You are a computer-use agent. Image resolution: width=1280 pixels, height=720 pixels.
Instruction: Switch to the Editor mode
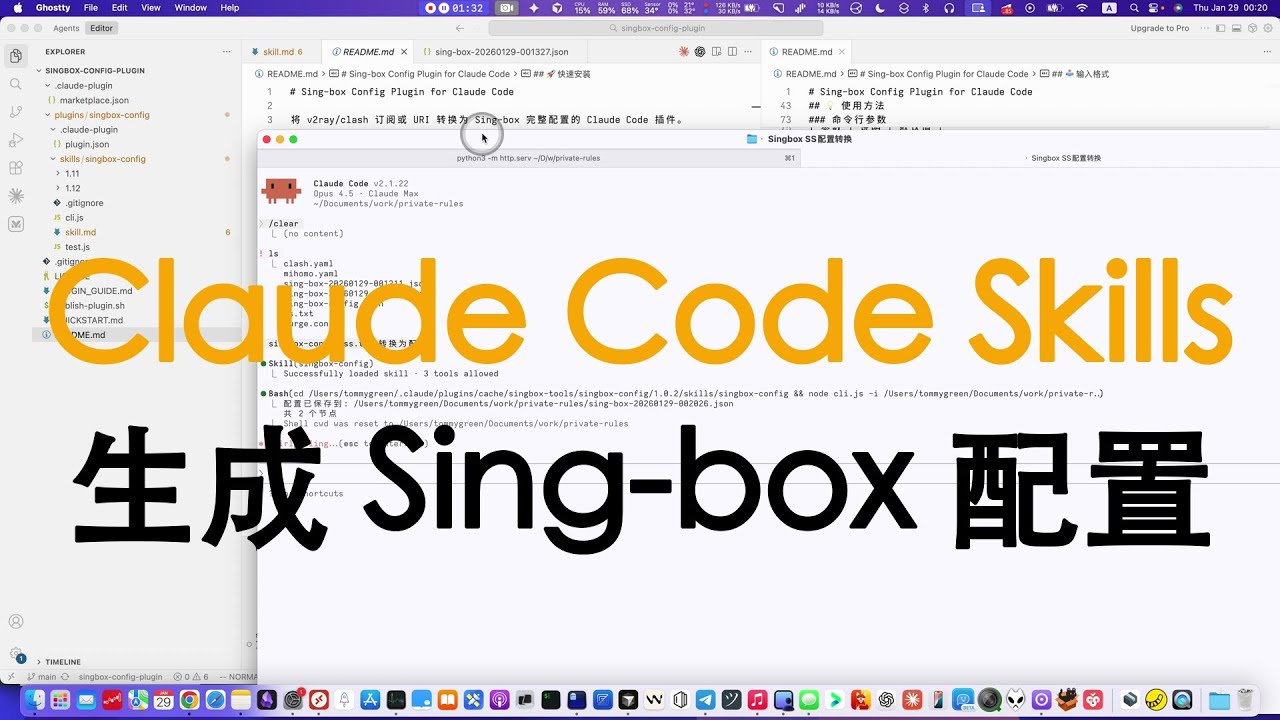tap(101, 28)
